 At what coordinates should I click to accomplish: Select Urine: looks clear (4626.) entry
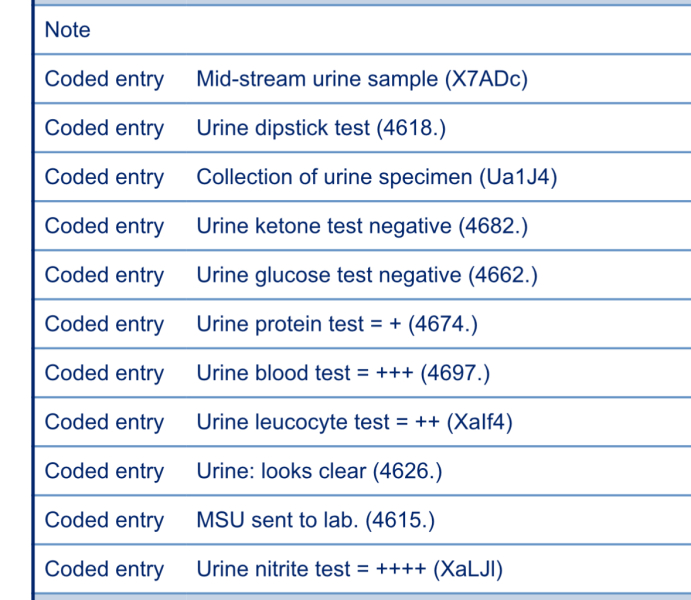pyautogui.click(x=319, y=471)
